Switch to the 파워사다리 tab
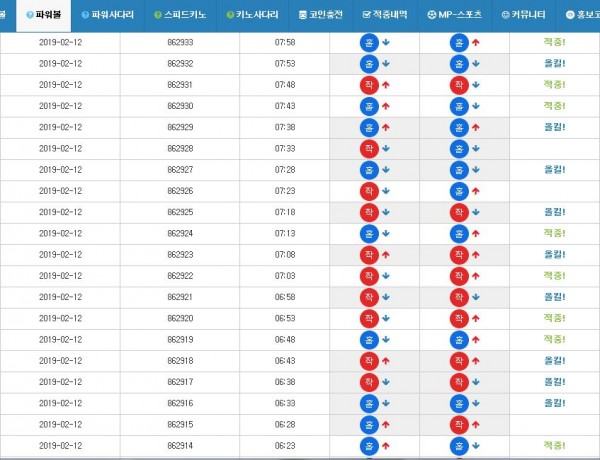600x460 pixels. [106, 15]
